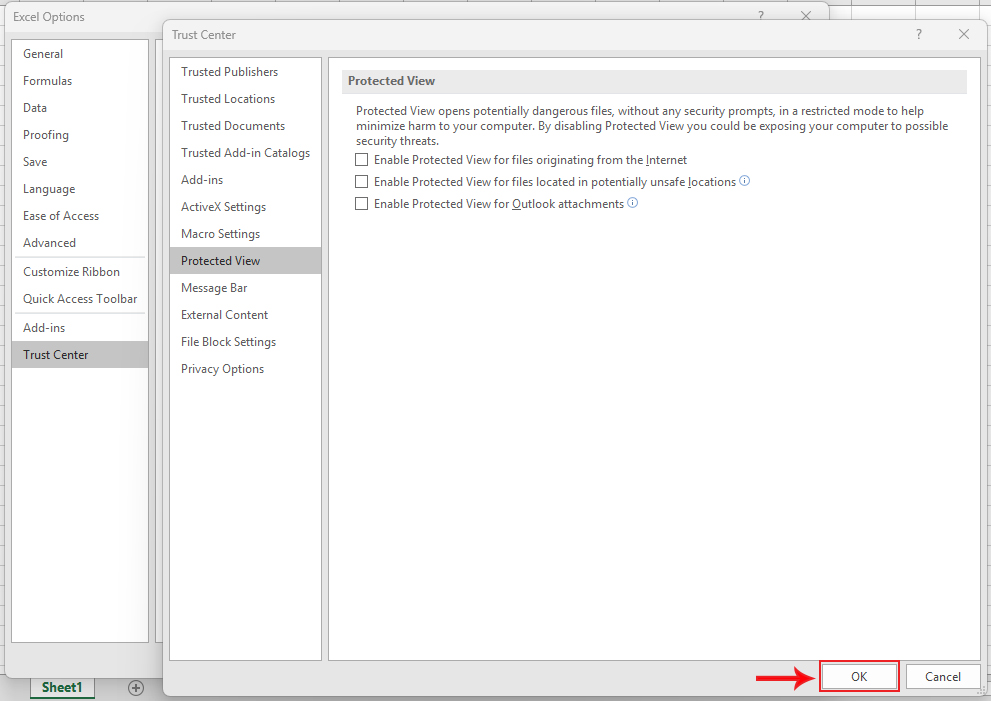Image resolution: width=991 pixels, height=701 pixels.
Task: Open Advanced in Excel Options list
Action: tap(49, 243)
